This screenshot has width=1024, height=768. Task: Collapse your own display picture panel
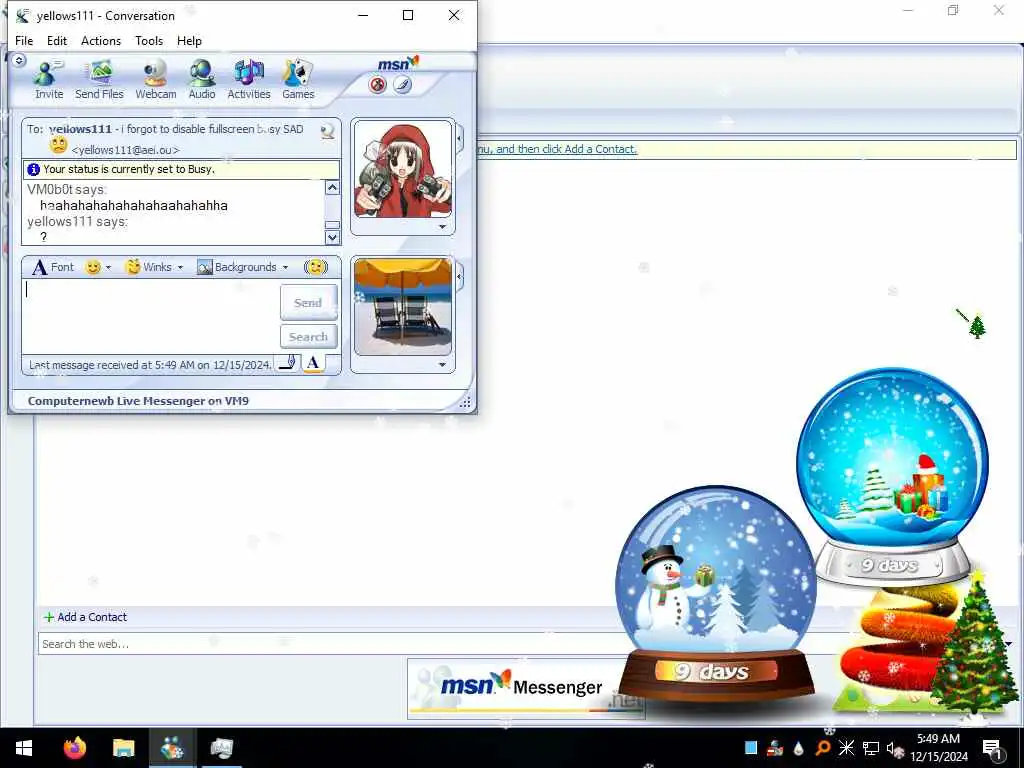460,276
